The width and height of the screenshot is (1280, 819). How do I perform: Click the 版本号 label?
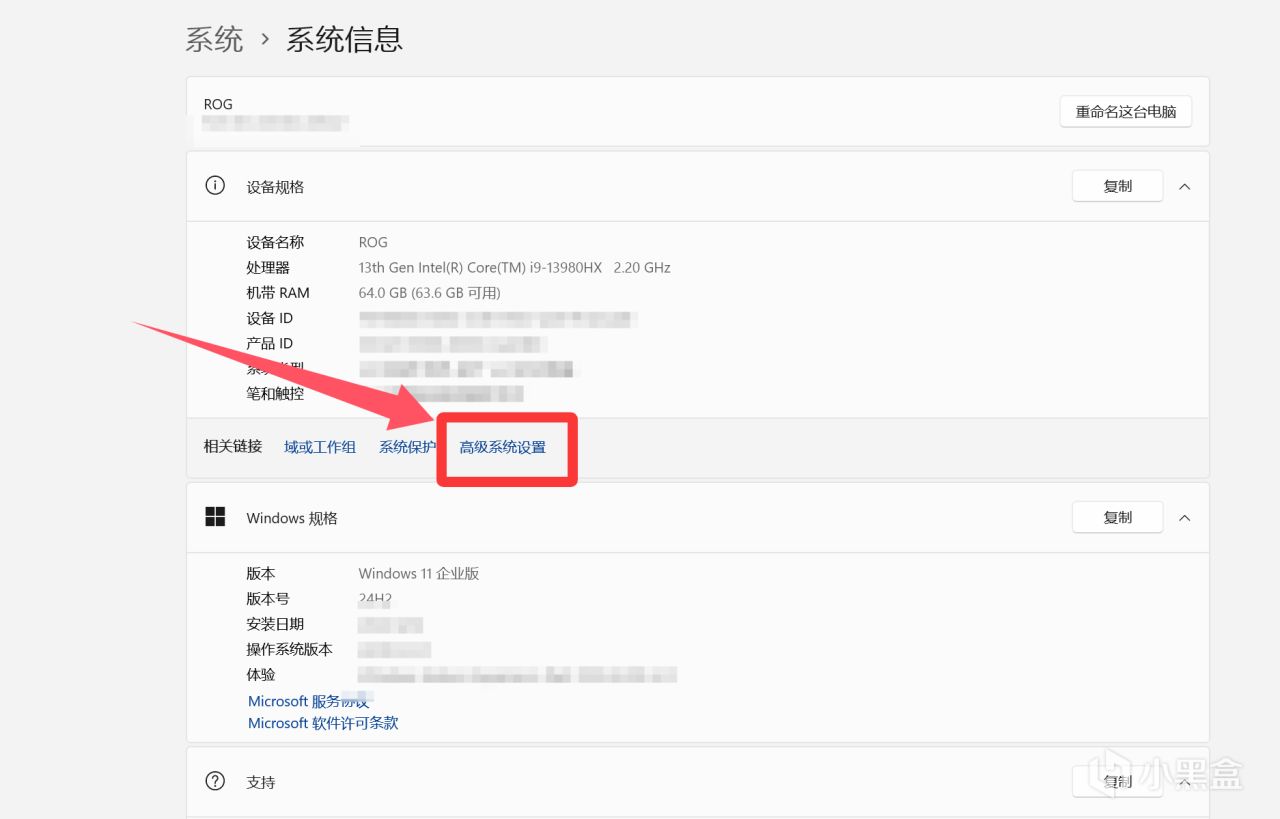tap(268, 599)
